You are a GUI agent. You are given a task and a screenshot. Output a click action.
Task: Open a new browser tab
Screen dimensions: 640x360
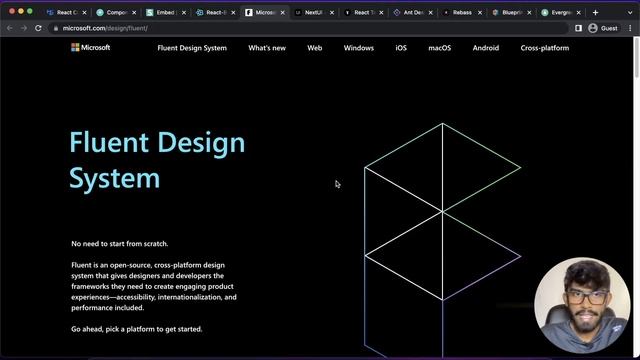(596, 13)
